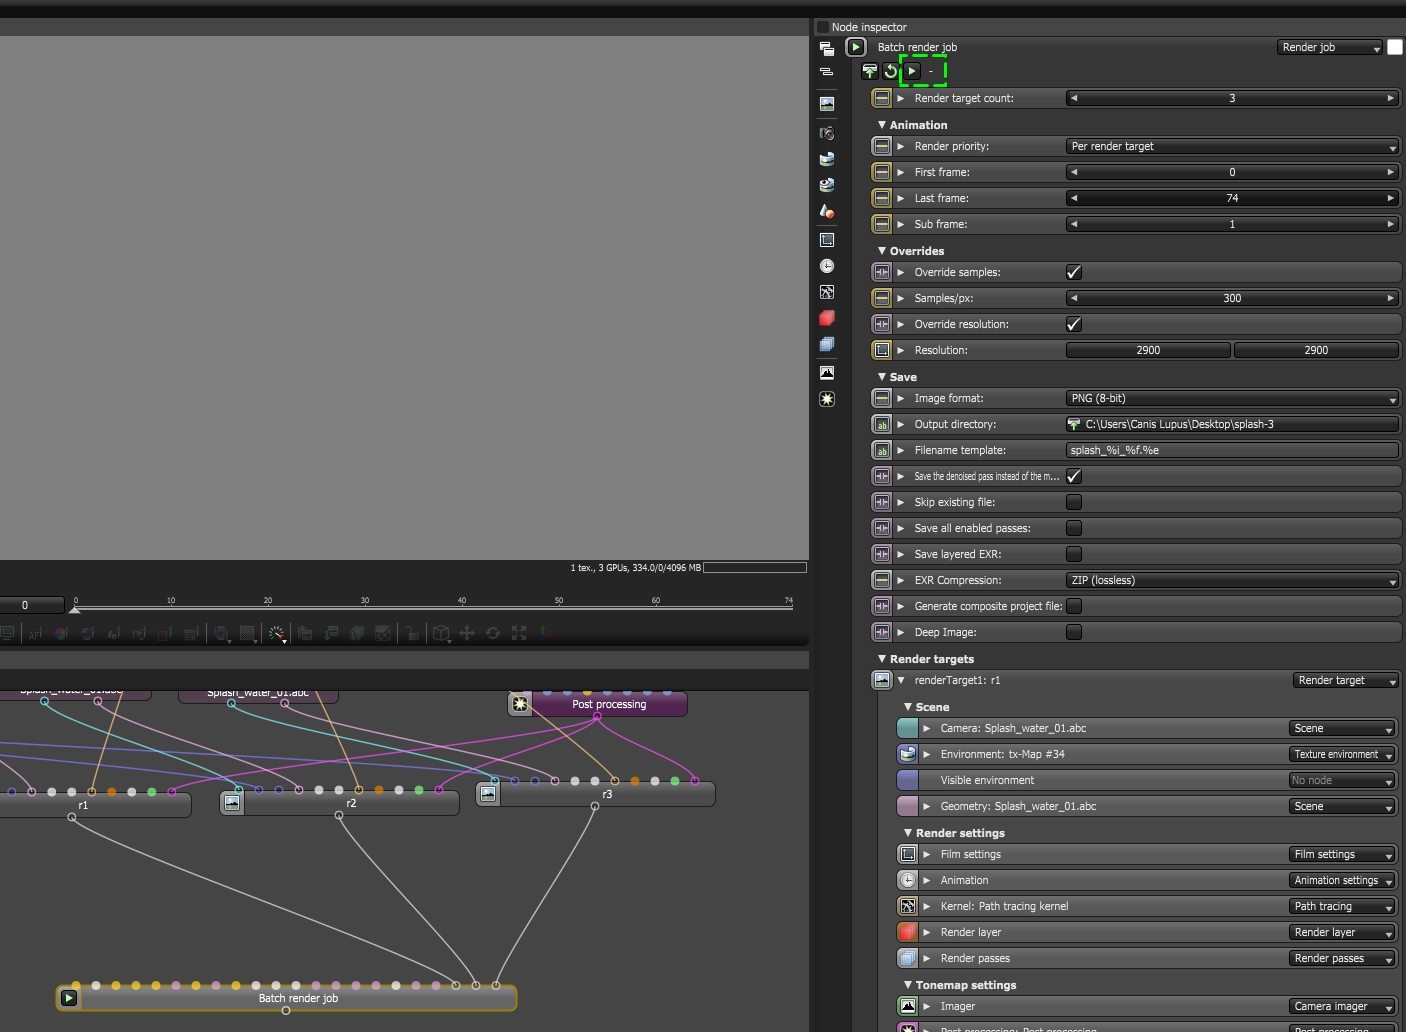Click the Last frame slider
Screen dimensions: 1406x1032
(1232, 198)
